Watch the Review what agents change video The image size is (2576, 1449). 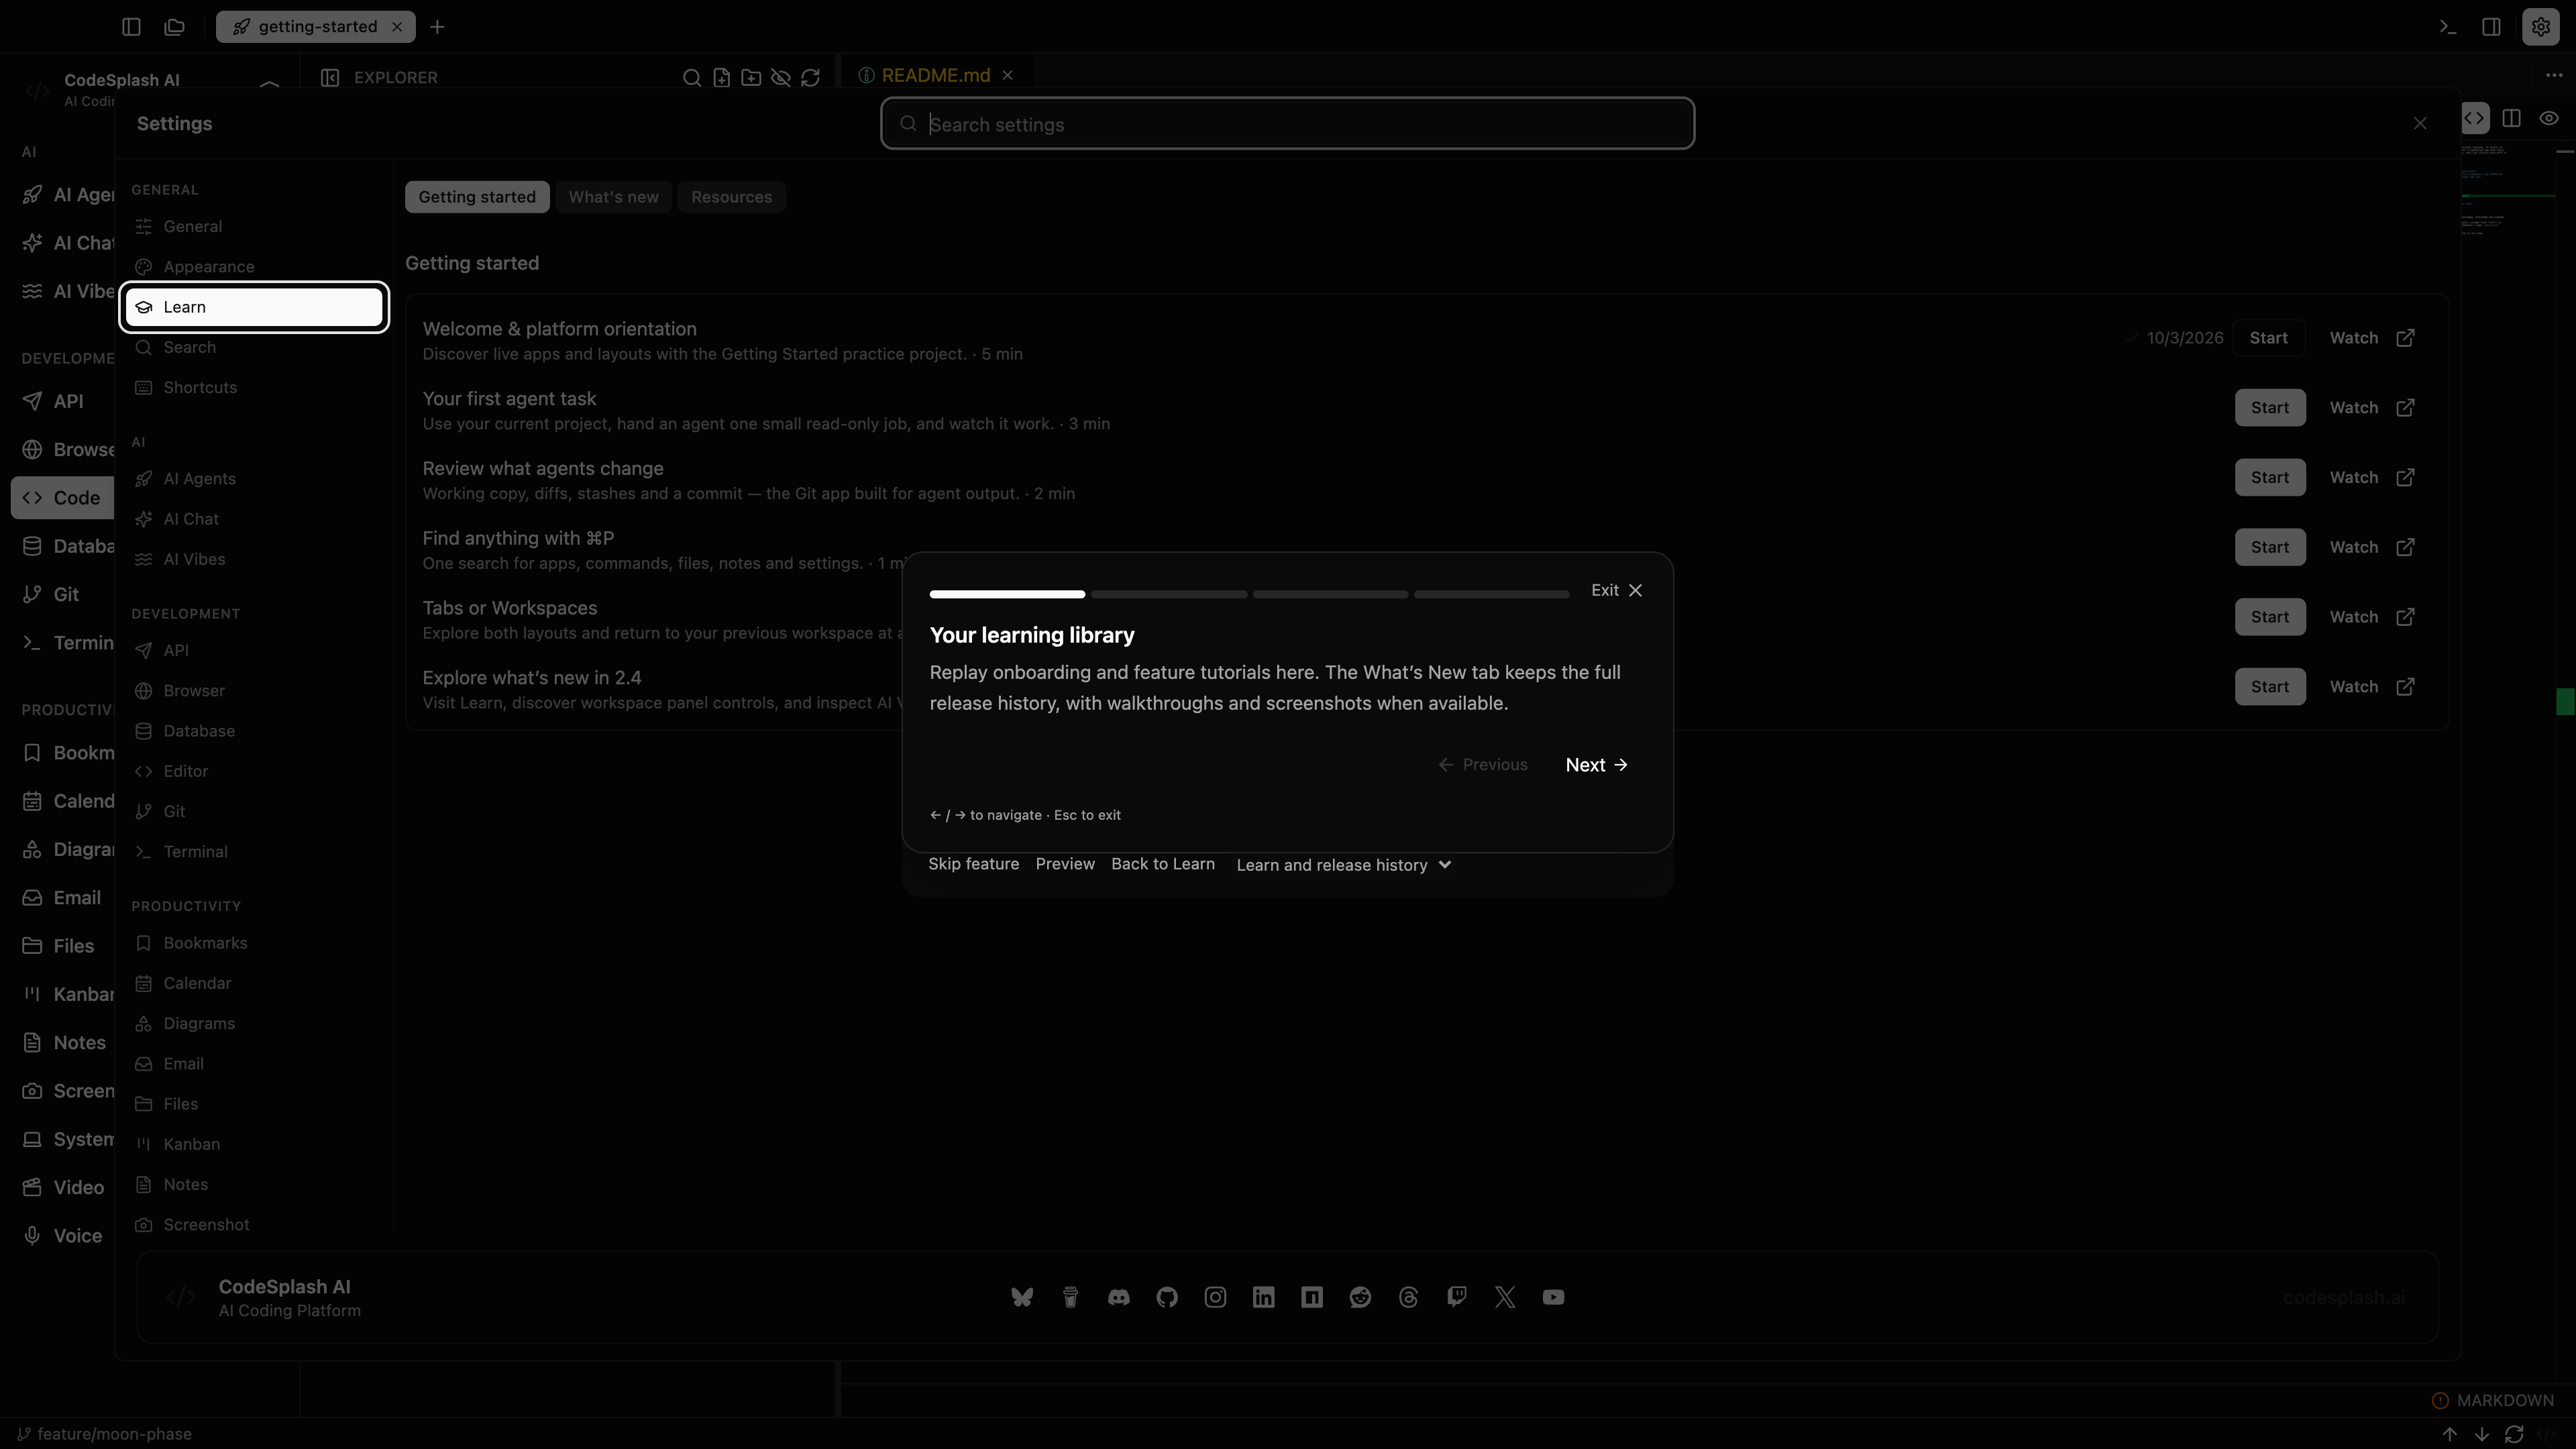coord(2372,477)
